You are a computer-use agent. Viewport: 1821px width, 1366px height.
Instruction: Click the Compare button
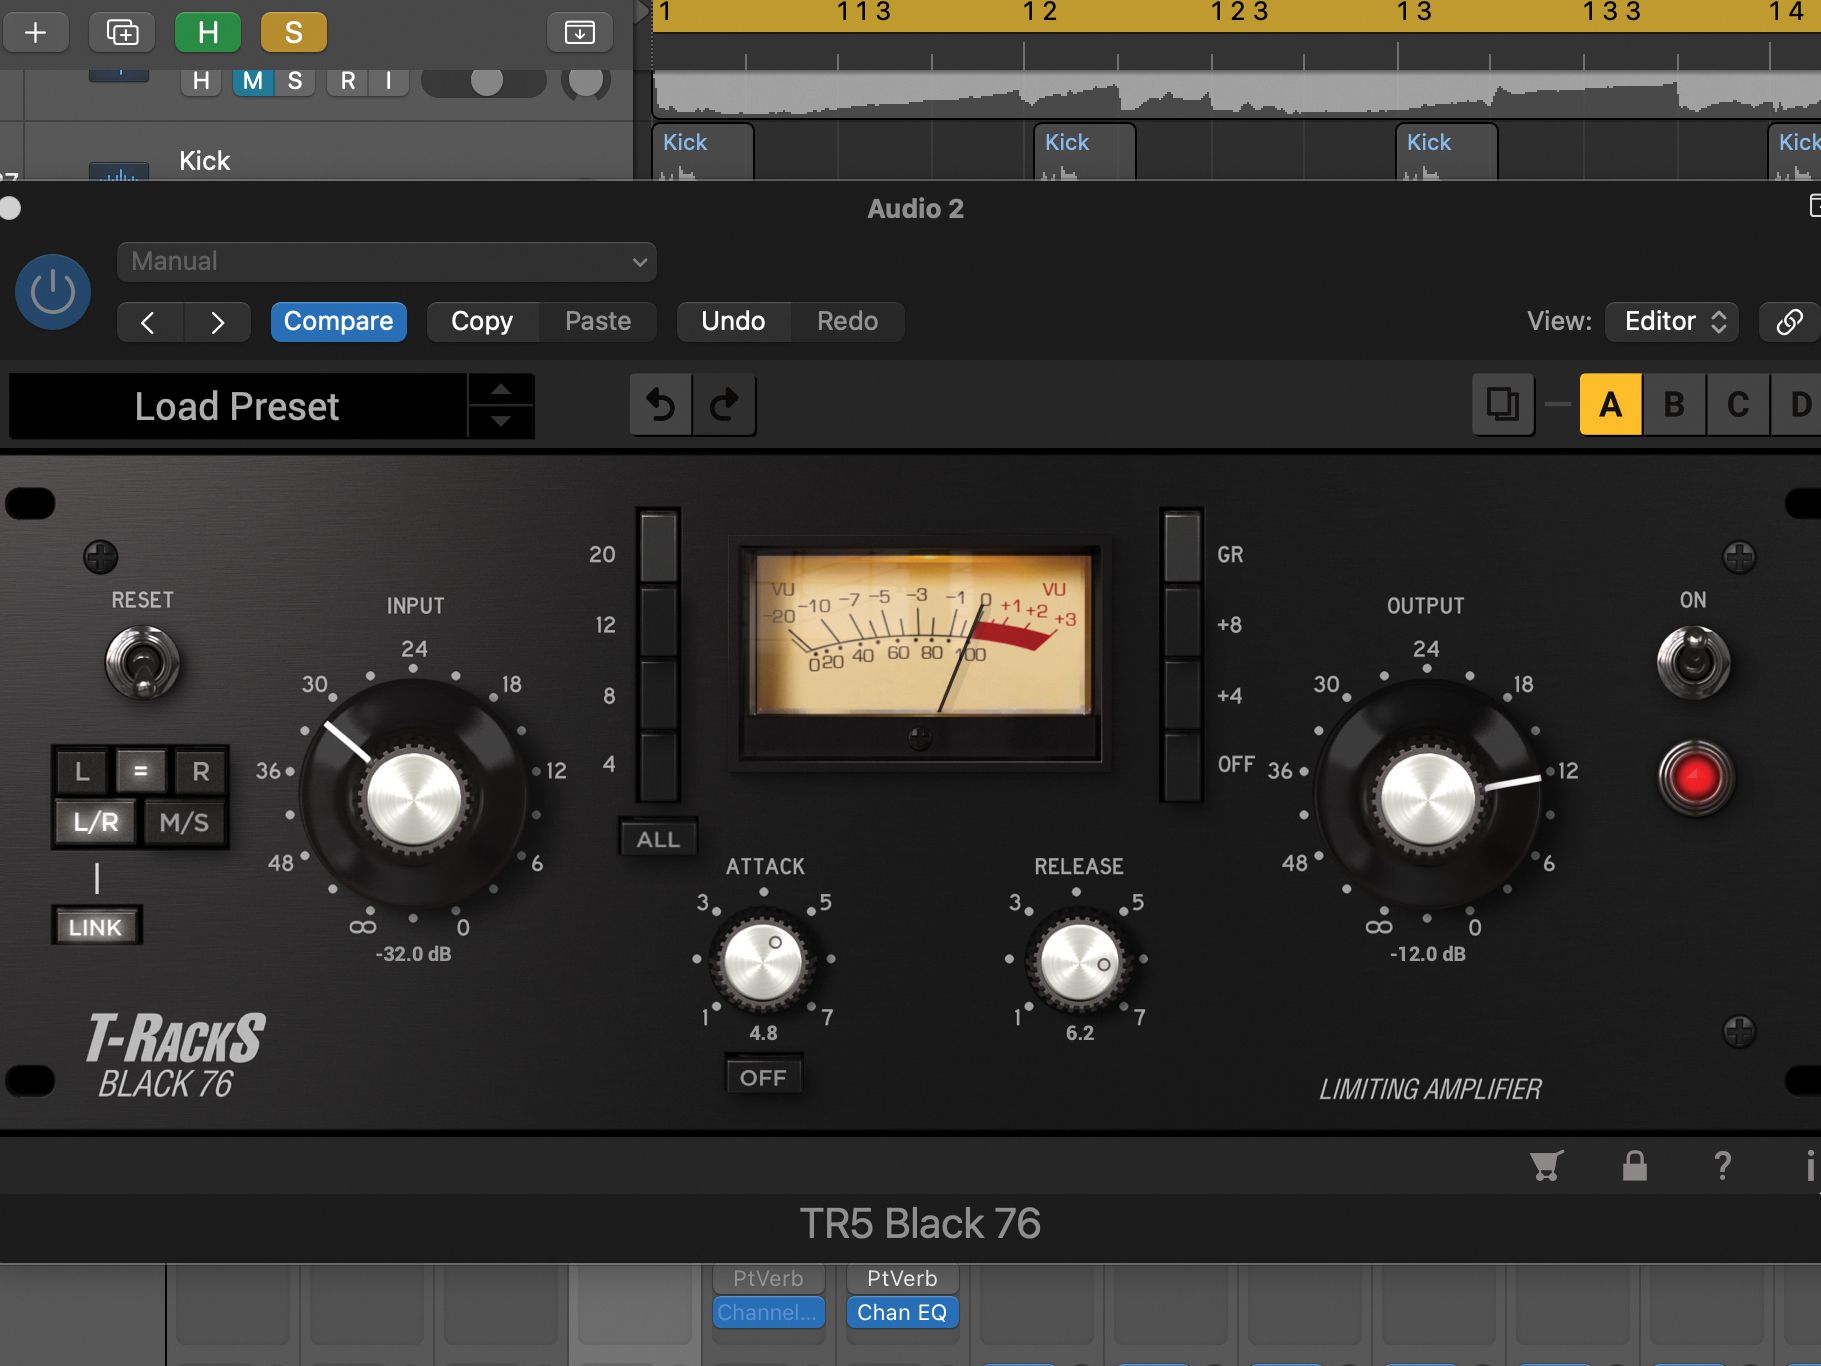(338, 322)
